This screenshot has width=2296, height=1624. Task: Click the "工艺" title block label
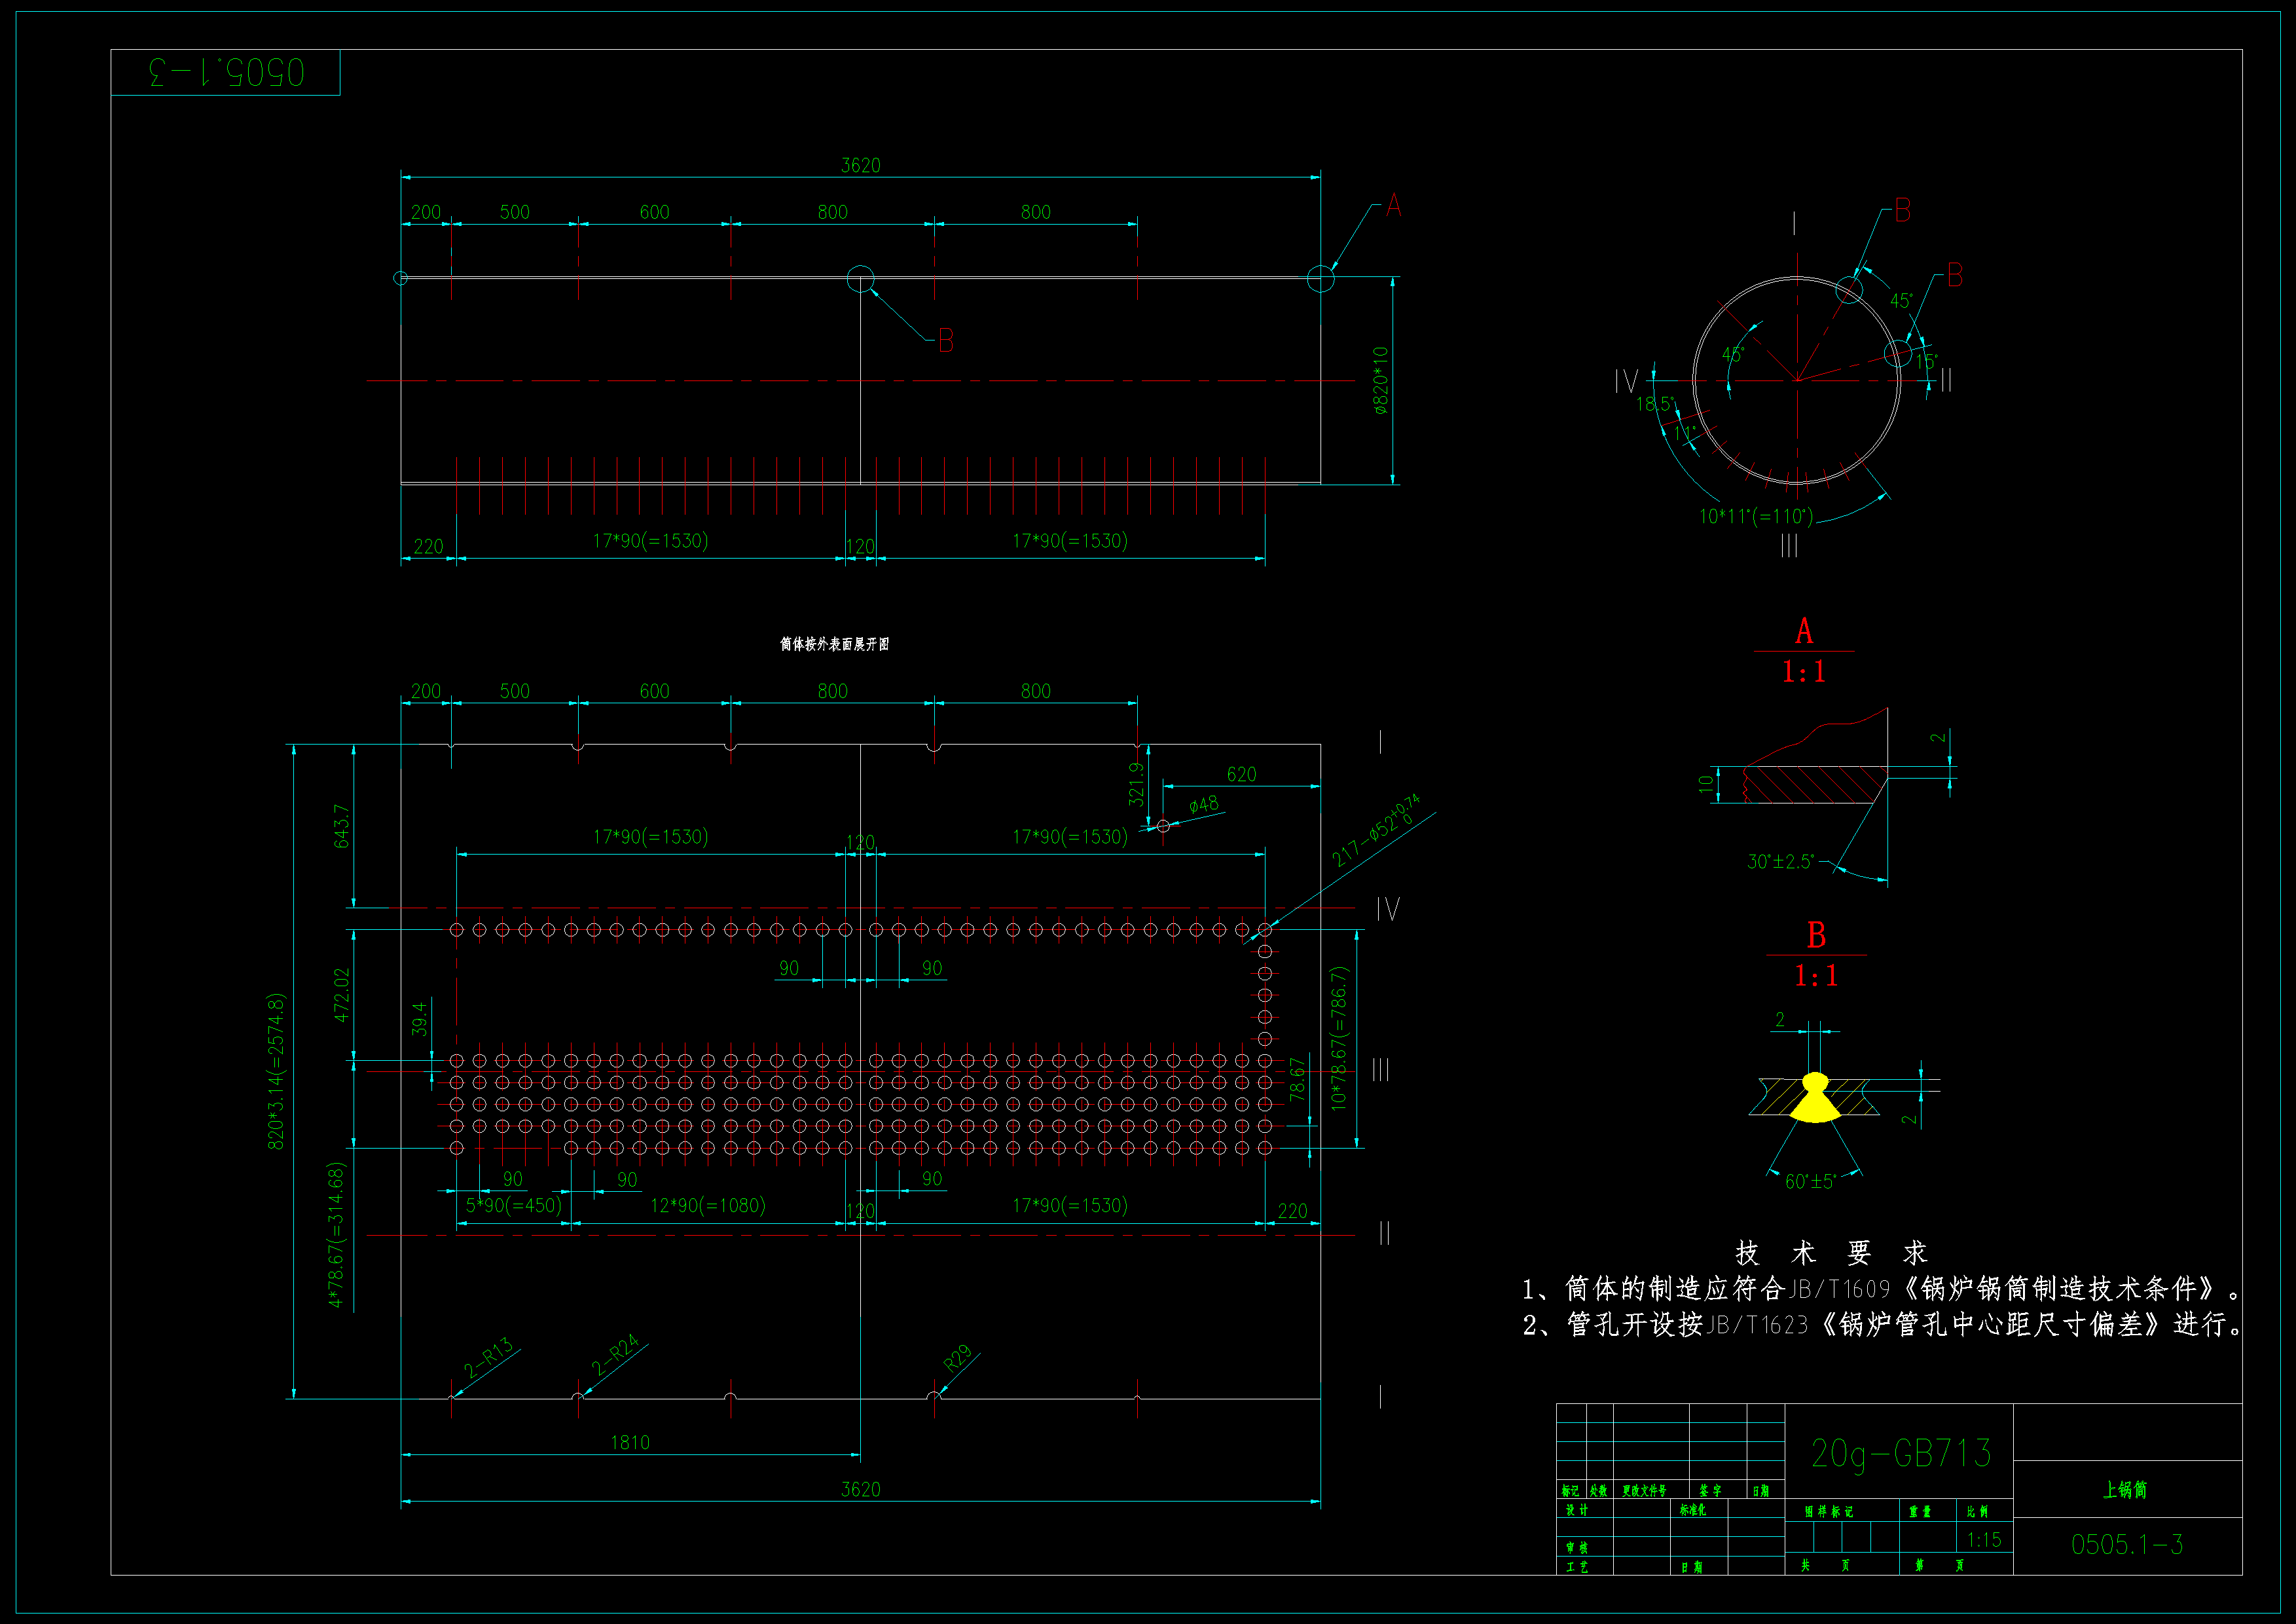point(1577,1567)
